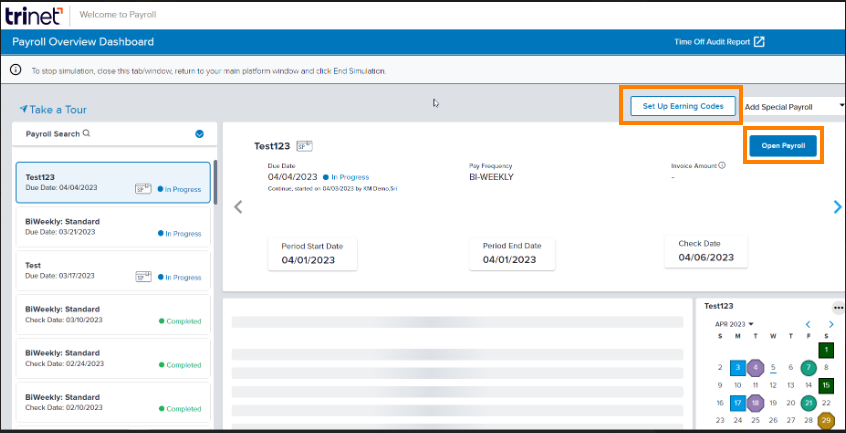Image resolution: width=846 pixels, height=433 pixels.
Task: Select April 7 on the calendar
Action: tap(808, 367)
